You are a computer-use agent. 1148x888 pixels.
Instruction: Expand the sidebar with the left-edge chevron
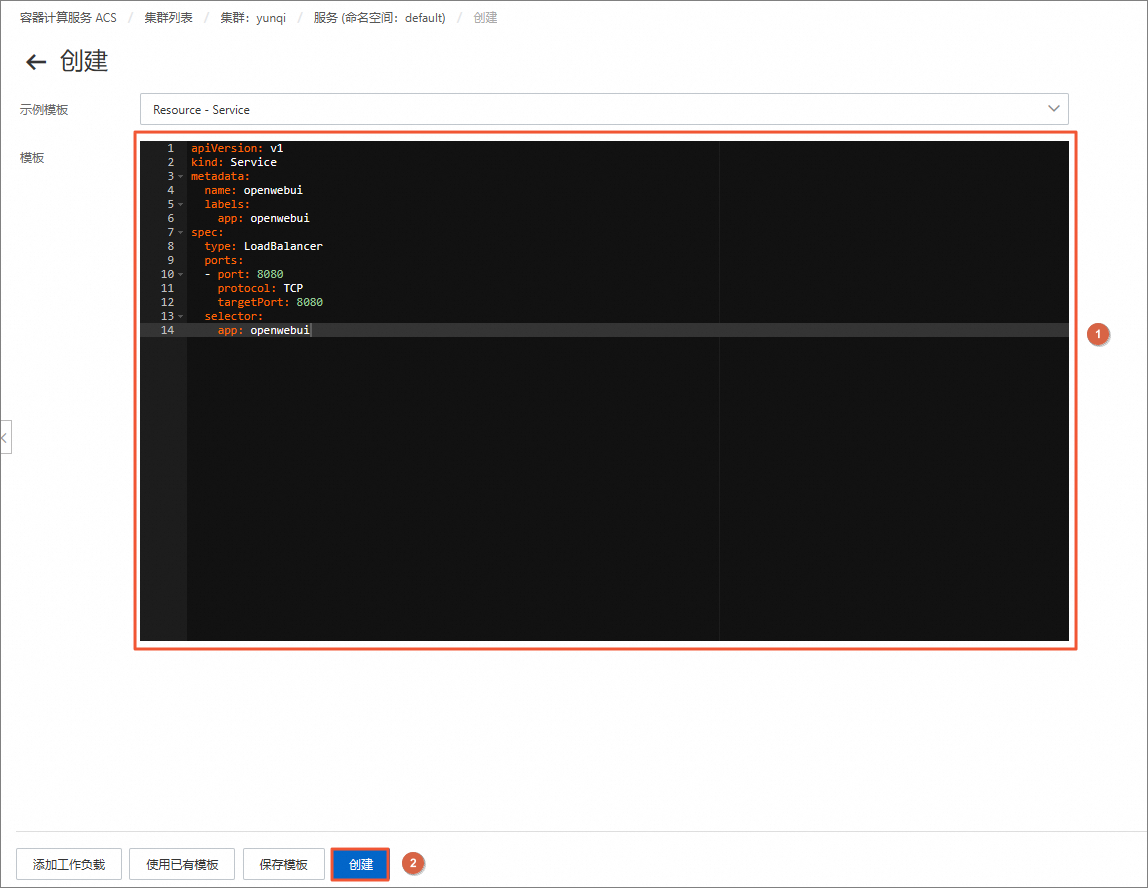tap(5, 437)
